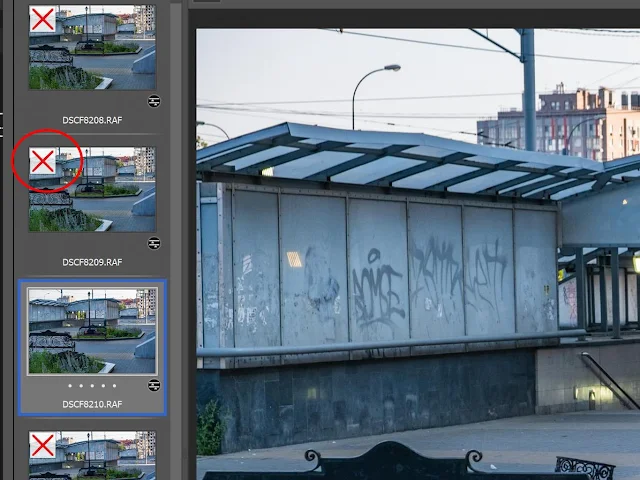The image size is (640, 480).
Task: Click the edit settings badge on DSCF8208.RAF
Action: (154, 101)
